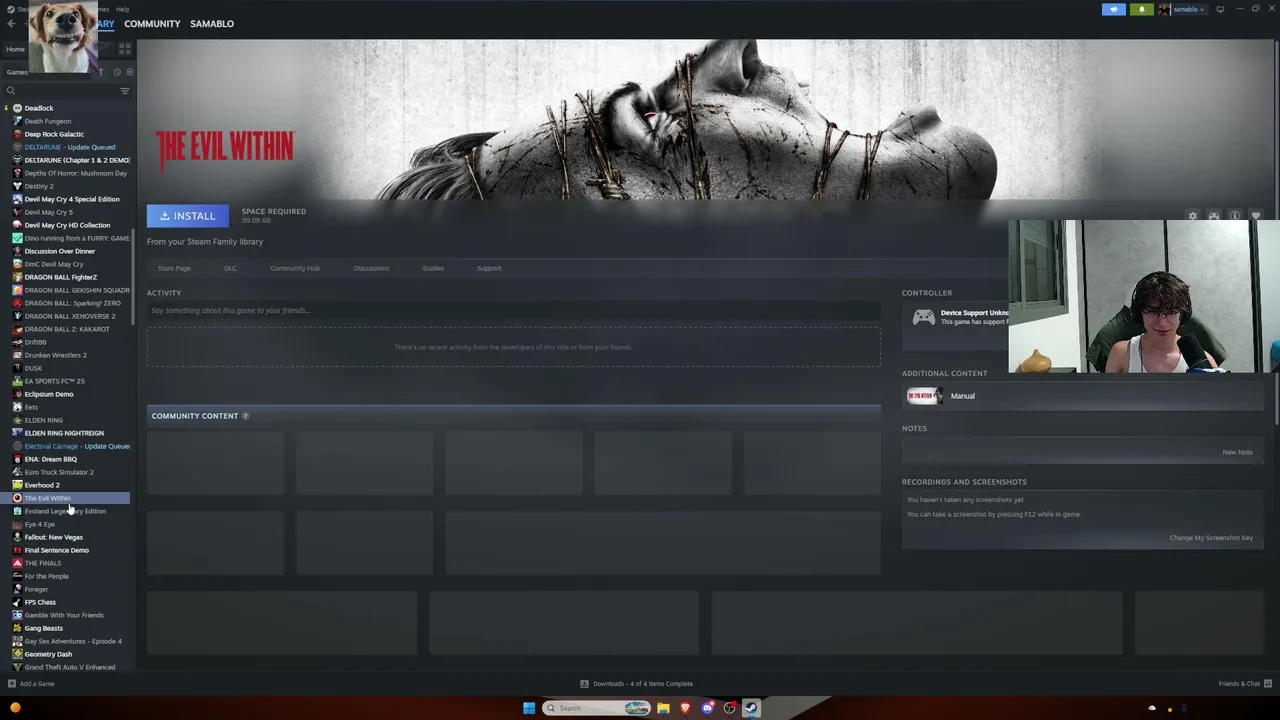Screen dimensions: 1280x720
Task: Open the Store Page link
Action: (x=174, y=268)
